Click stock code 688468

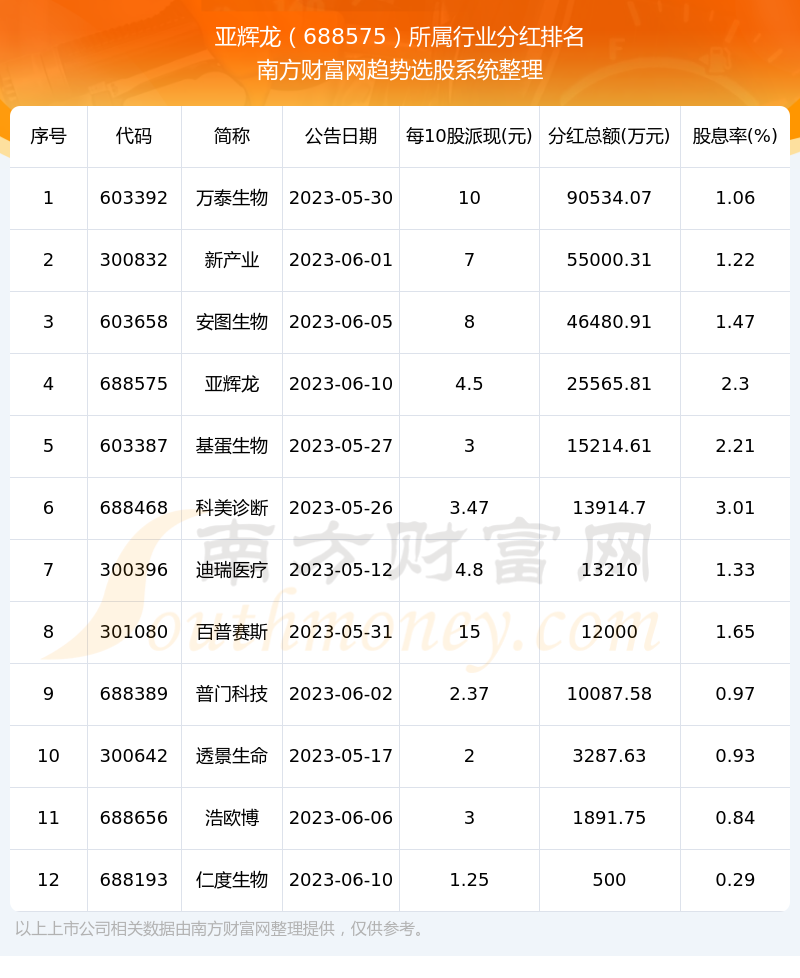tap(133, 508)
